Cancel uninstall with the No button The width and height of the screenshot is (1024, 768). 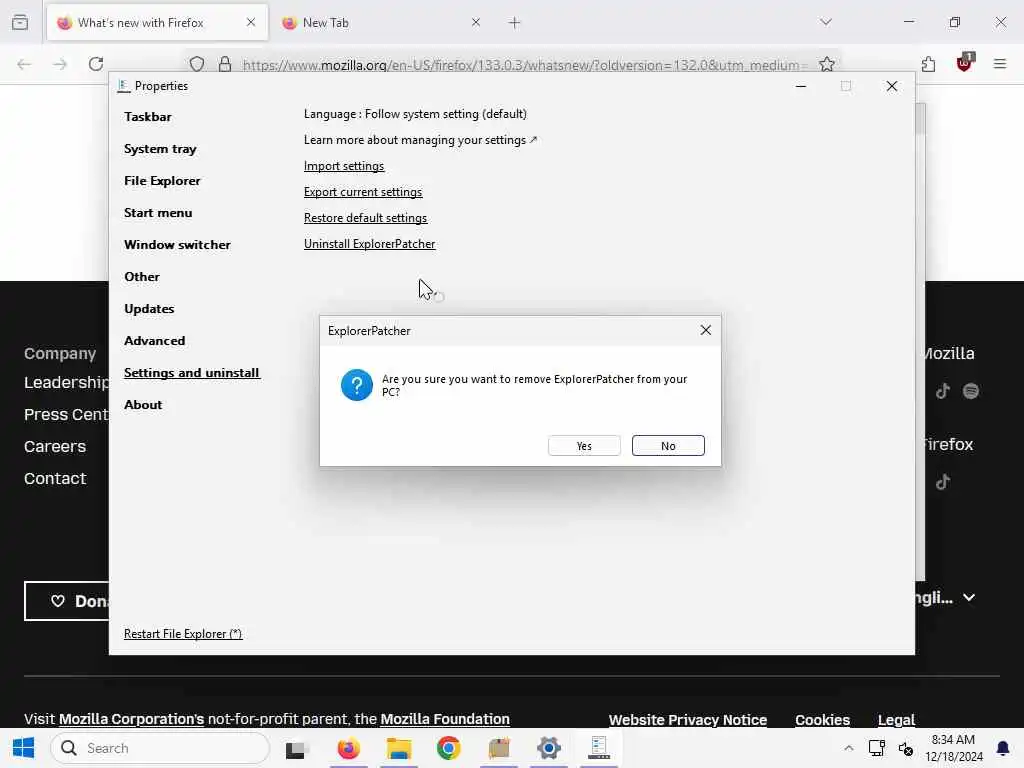point(667,445)
